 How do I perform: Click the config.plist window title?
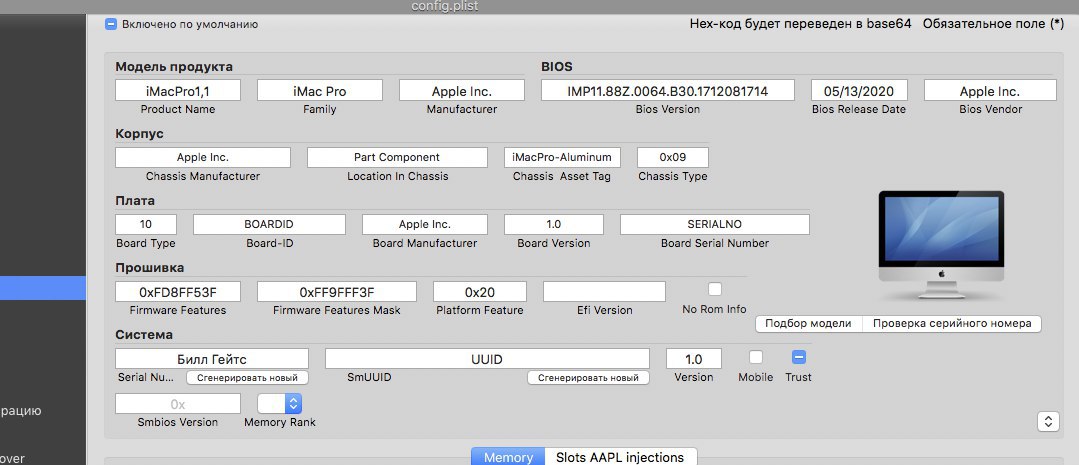click(445, 6)
